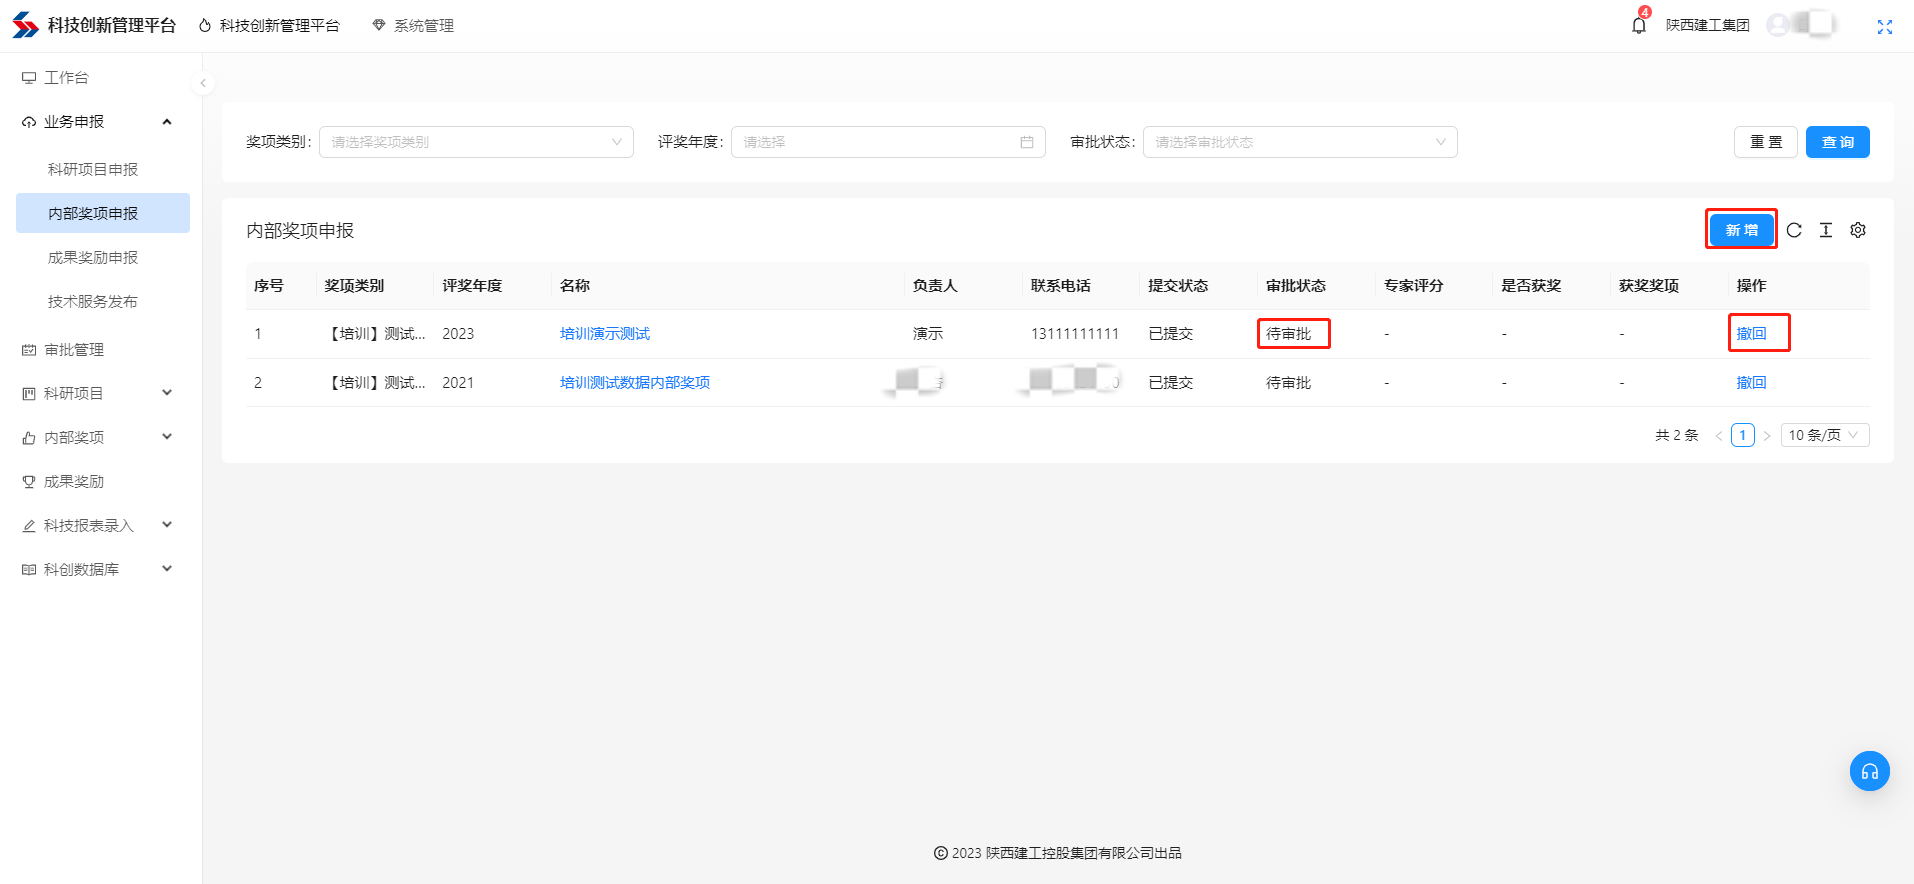Open the 培训演示测试 record link
This screenshot has height=884, width=1914.
604,334
